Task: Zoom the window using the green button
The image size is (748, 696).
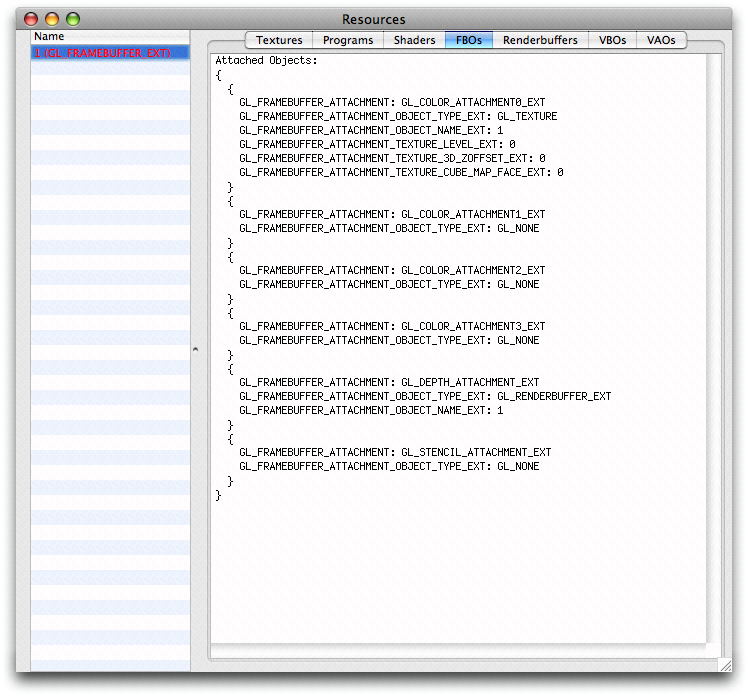Action: [x=73, y=19]
